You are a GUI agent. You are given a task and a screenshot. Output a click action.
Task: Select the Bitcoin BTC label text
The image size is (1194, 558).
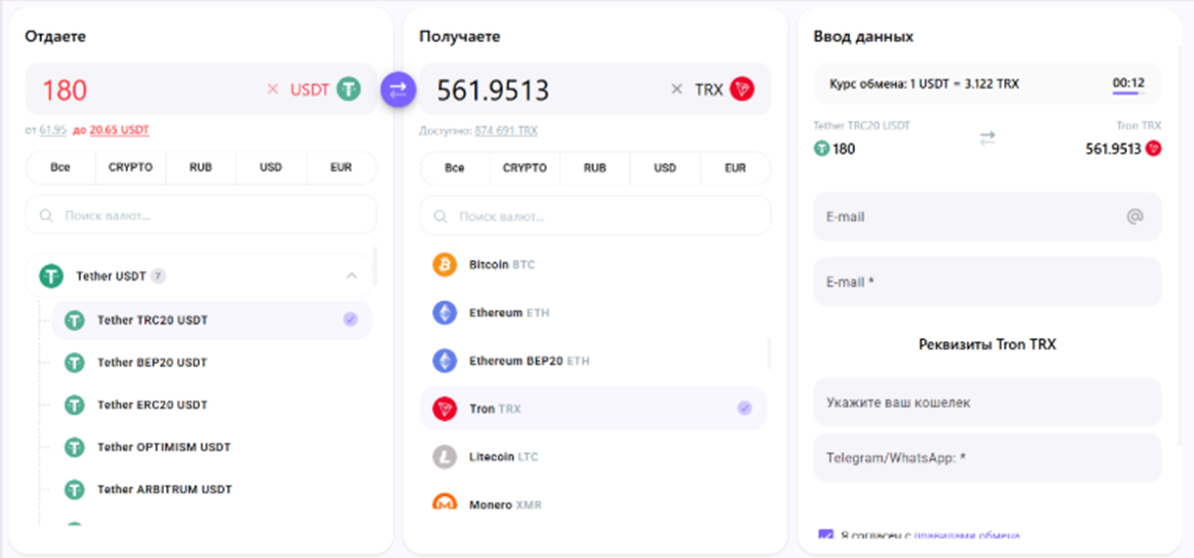tap(502, 265)
